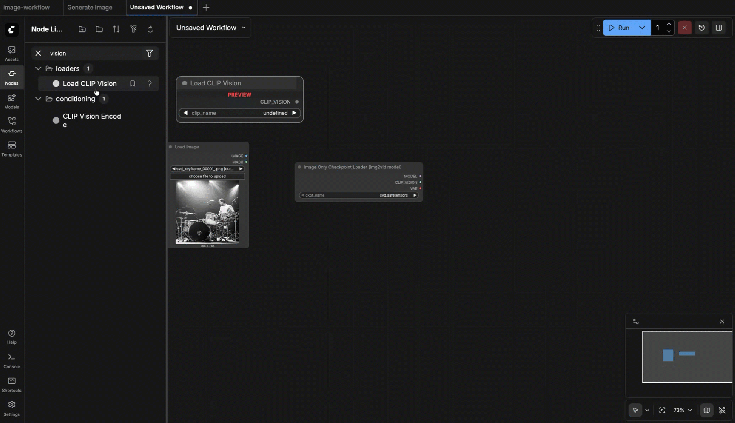
Task: Open the Templates sidebar panel
Action: coord(12,148)
